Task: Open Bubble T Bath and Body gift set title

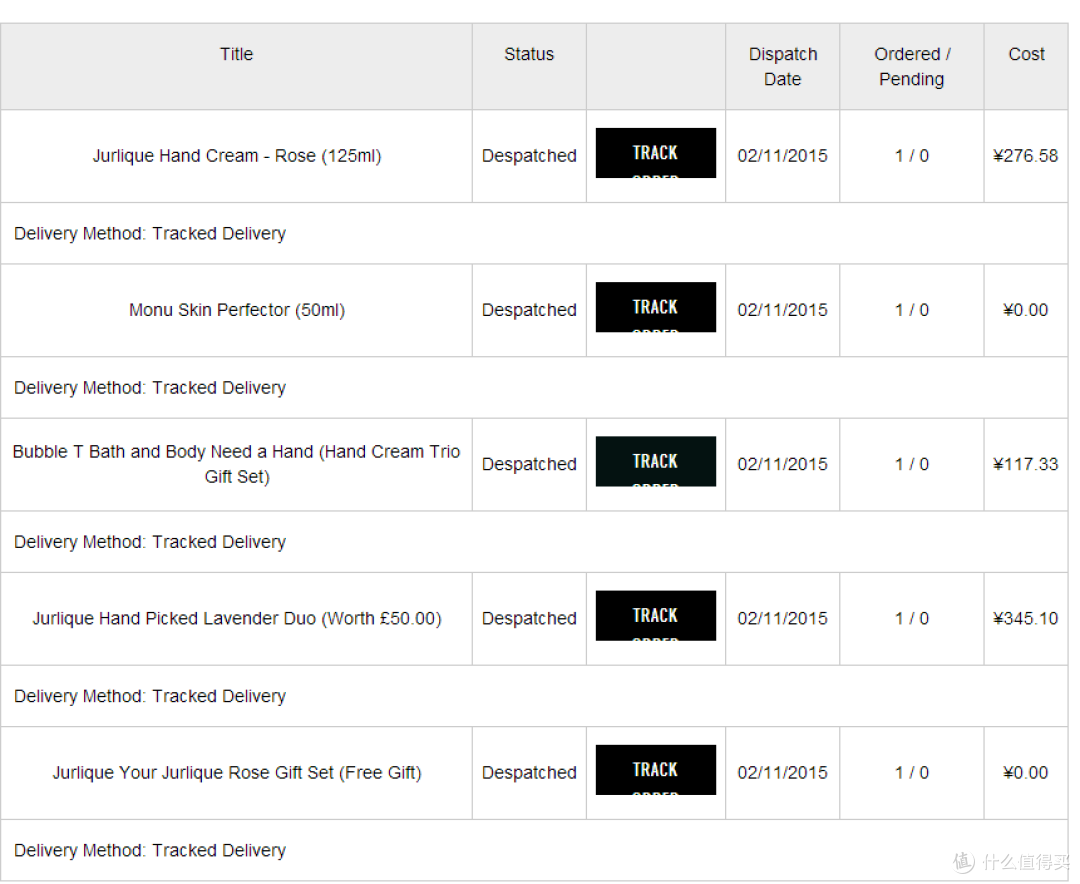Action: 237,464
